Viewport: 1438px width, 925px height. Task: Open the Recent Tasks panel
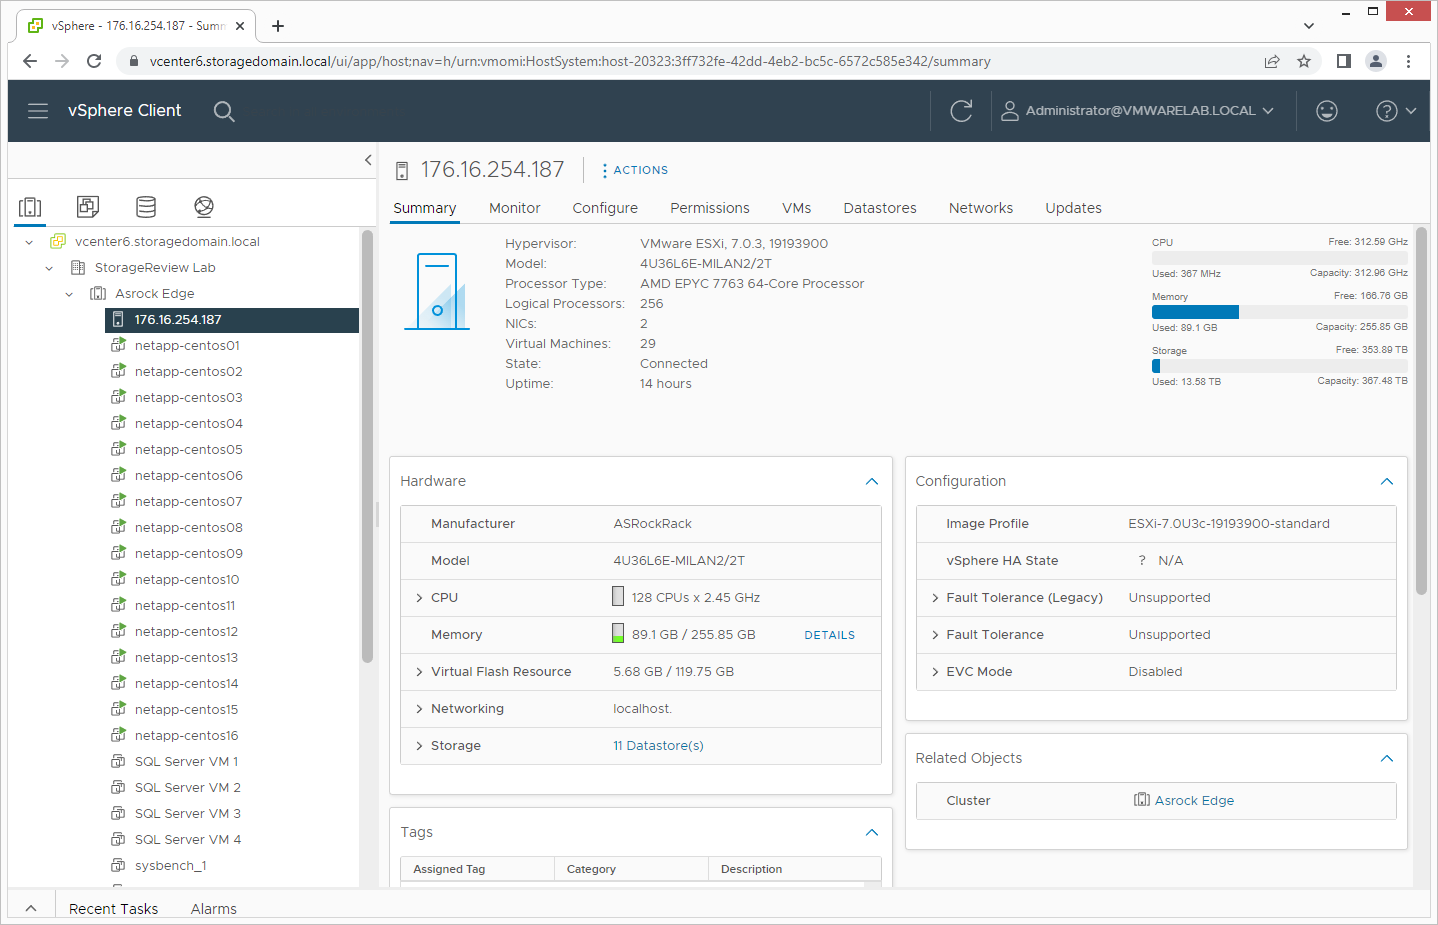[113, 909]
